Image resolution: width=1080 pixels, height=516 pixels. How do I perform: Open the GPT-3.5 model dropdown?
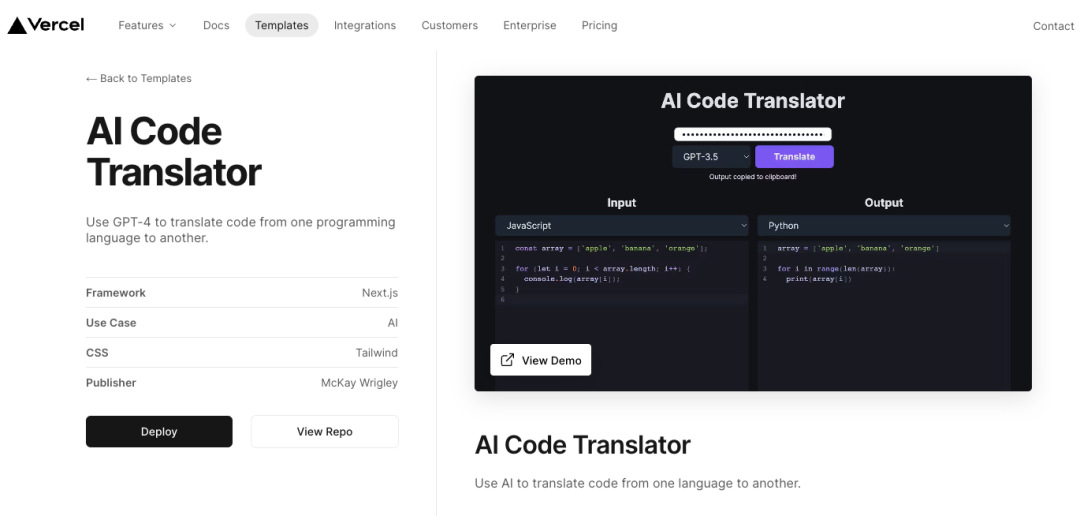coord(712,157)
